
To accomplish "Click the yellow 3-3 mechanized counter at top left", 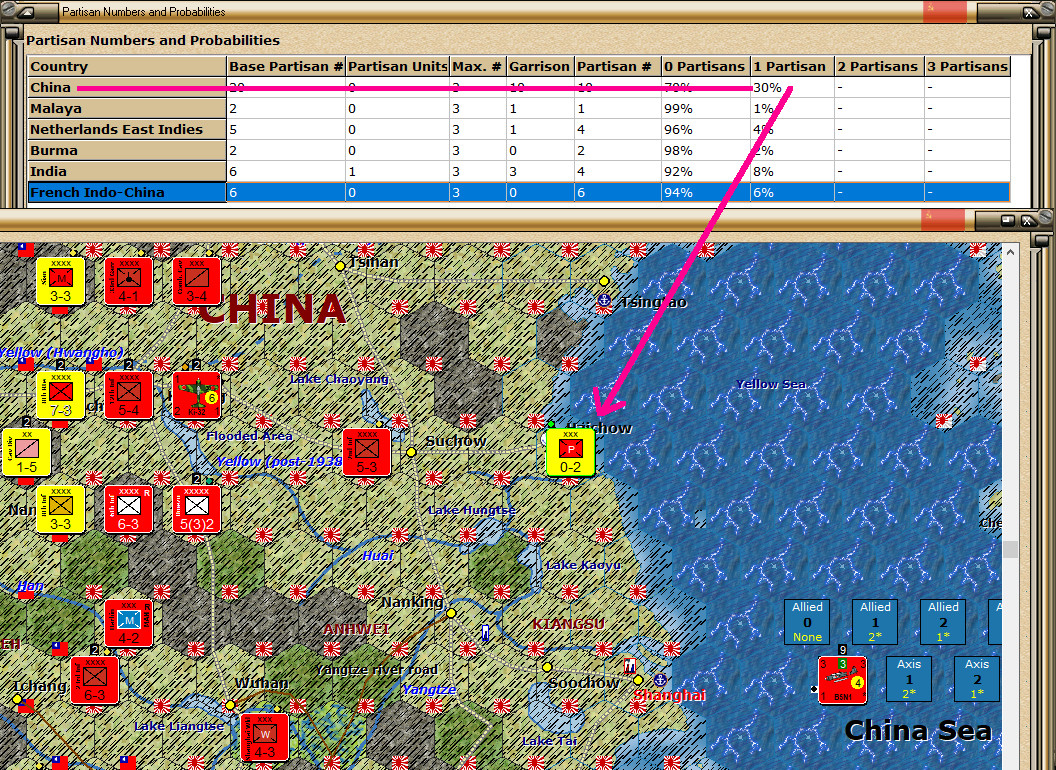I will coord(61,281).
